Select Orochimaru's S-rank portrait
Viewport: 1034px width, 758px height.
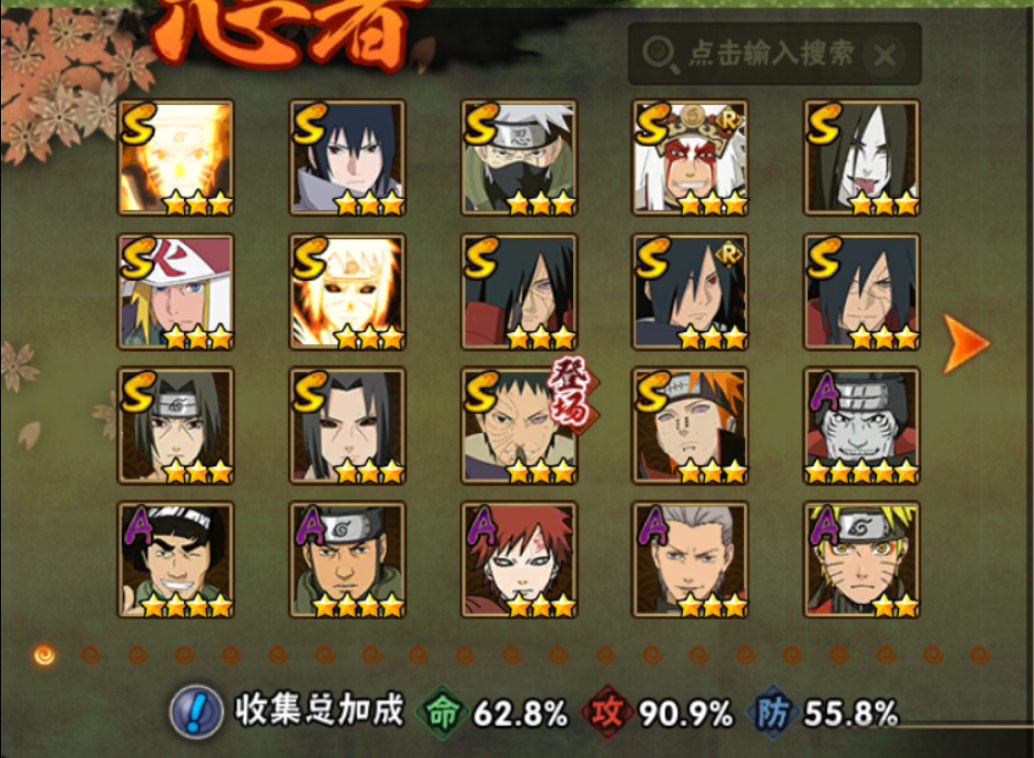(x=861, y=158)
